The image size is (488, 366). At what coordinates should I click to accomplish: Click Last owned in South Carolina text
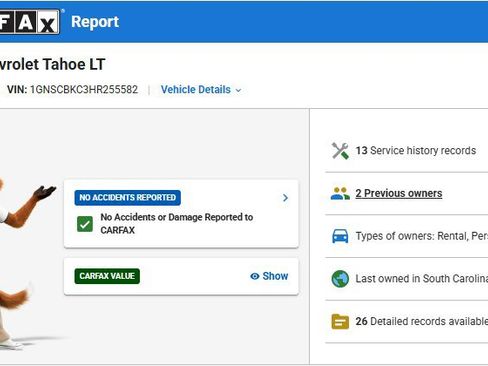pyautogui.click(x=422, y=279)
